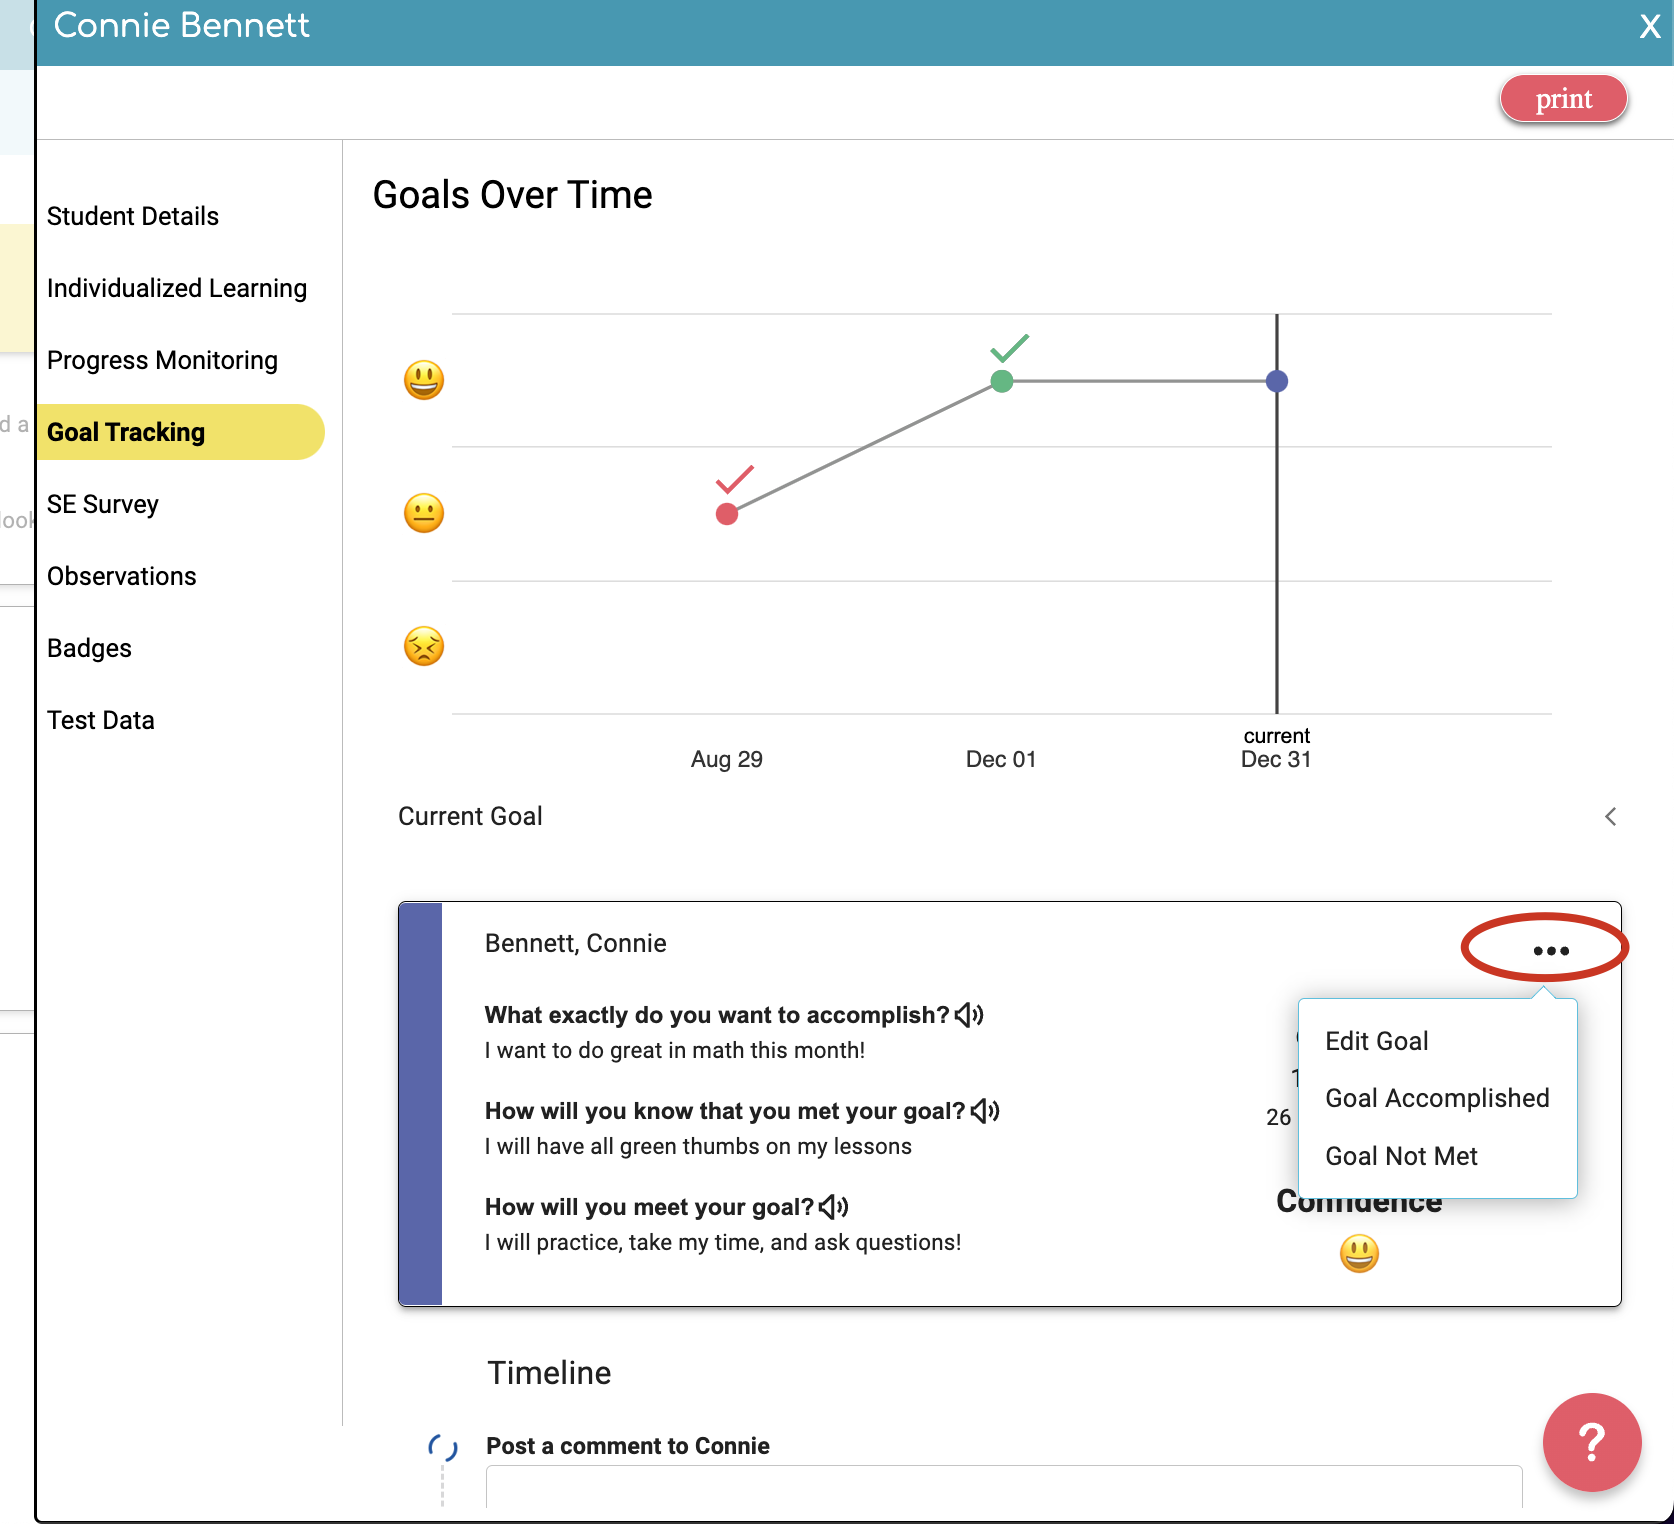Select the neutral face emoji on the chart axis
1674x1524 pixels.
click(423, 513)
